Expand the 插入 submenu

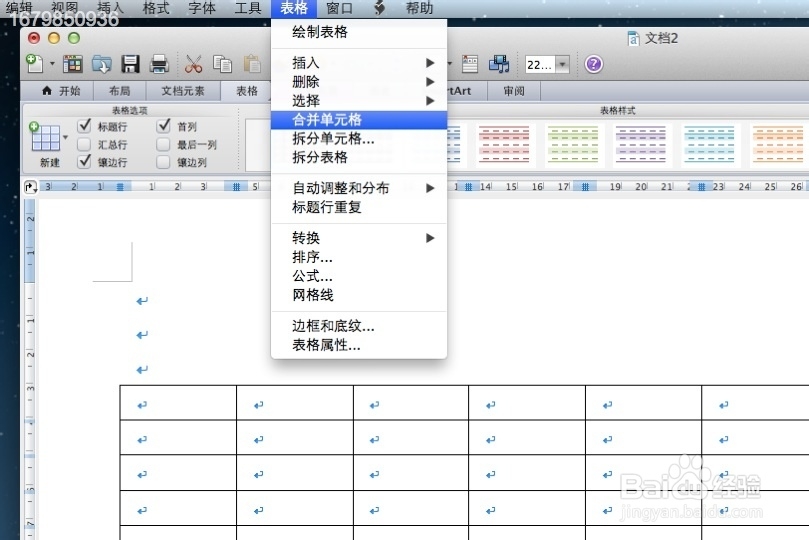click(359, 63)
